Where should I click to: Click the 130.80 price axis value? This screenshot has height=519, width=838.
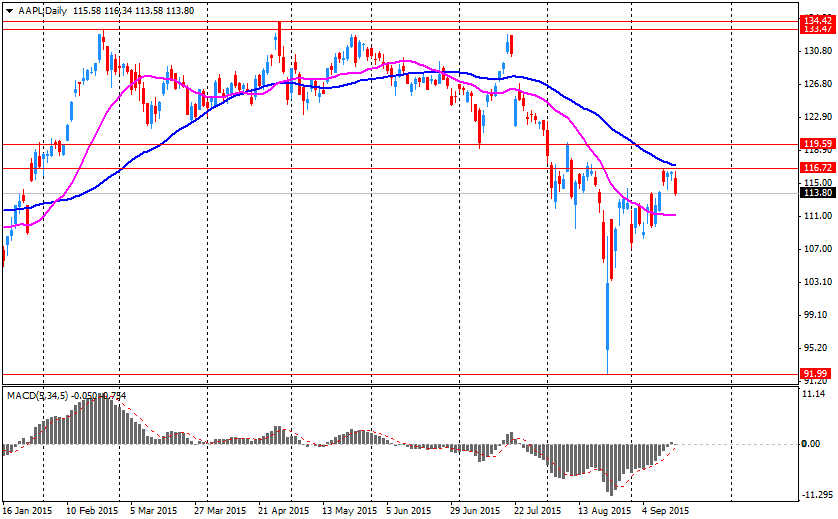(x=820, y=51)
